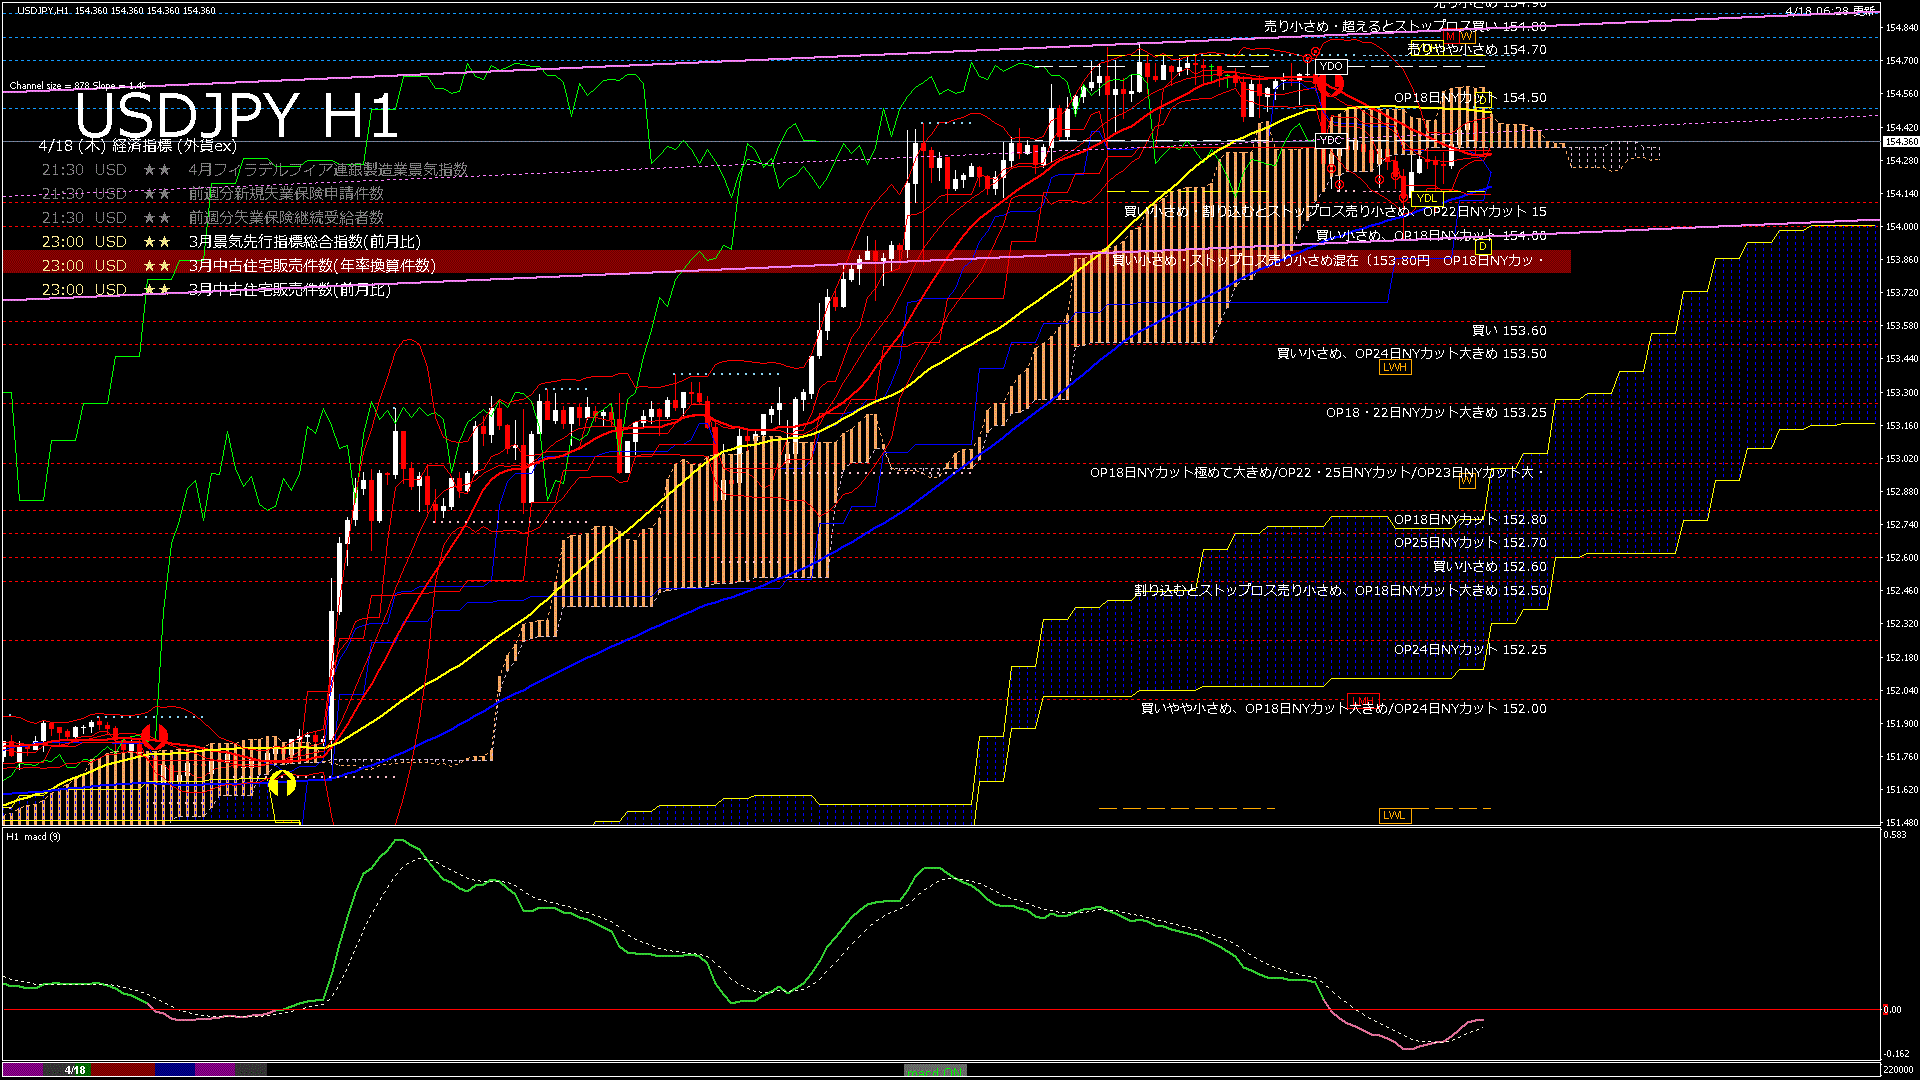Image resolution: width=1920 pixels, height=1080 pixels.
Task: Click the 154.000 price on the scale
Action: (1901, 227)
